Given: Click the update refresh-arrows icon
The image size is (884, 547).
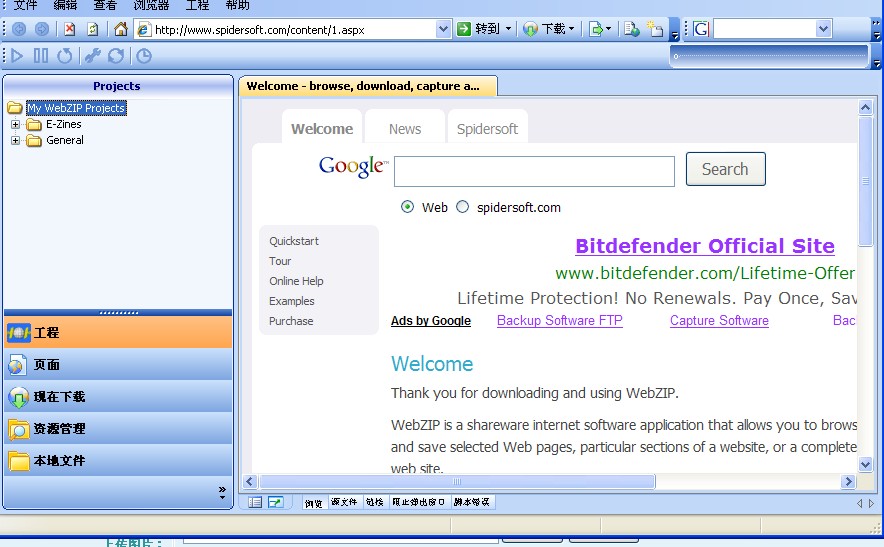Looking at the screenshot, I should tap(116, 56).
